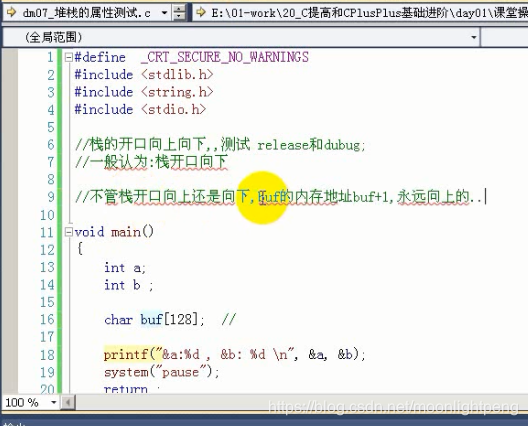Collapse the void main() function block
The width and height of the screenshot is (528, 426).
coord(69,232)
